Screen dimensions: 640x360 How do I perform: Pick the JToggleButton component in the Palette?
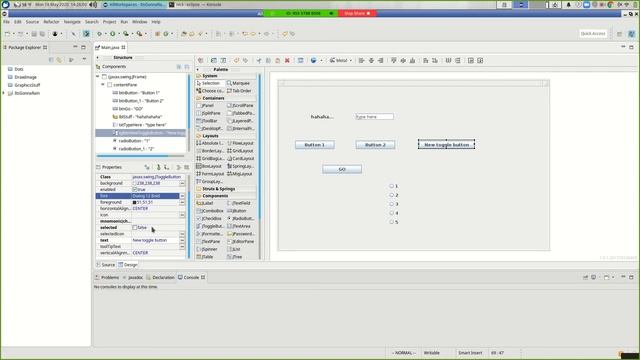210,226
